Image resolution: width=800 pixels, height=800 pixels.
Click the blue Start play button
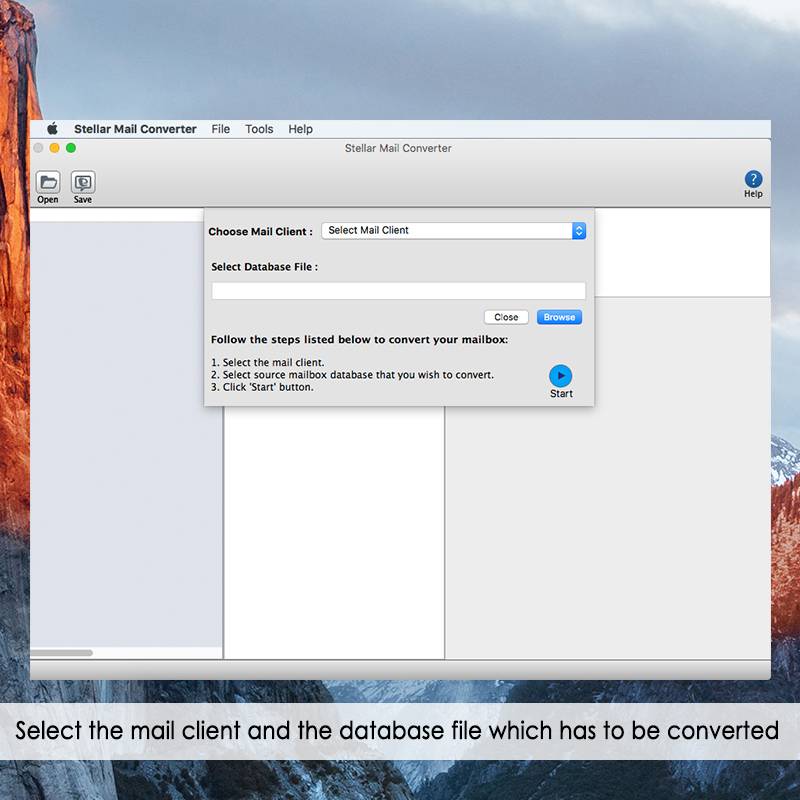coord(560,376)
